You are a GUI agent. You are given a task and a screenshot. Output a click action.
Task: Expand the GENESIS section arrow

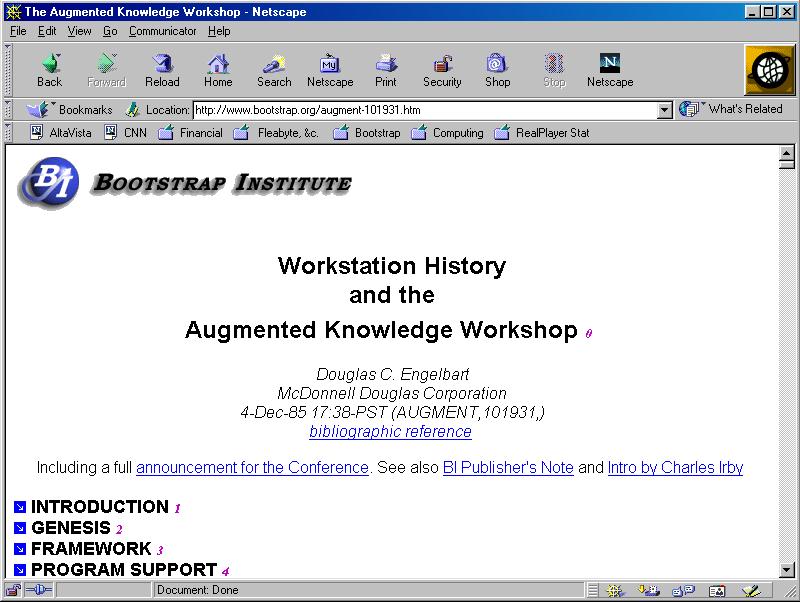click(20, 528)
